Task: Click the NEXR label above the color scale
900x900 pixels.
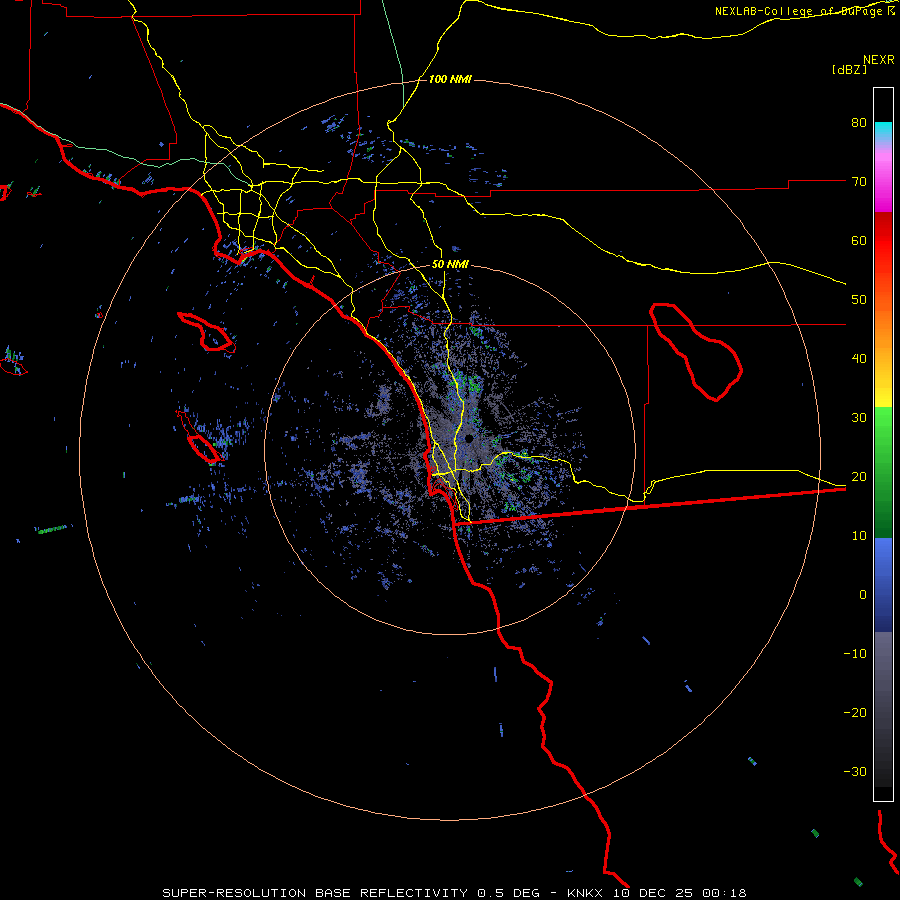Action: pos(878,59)
